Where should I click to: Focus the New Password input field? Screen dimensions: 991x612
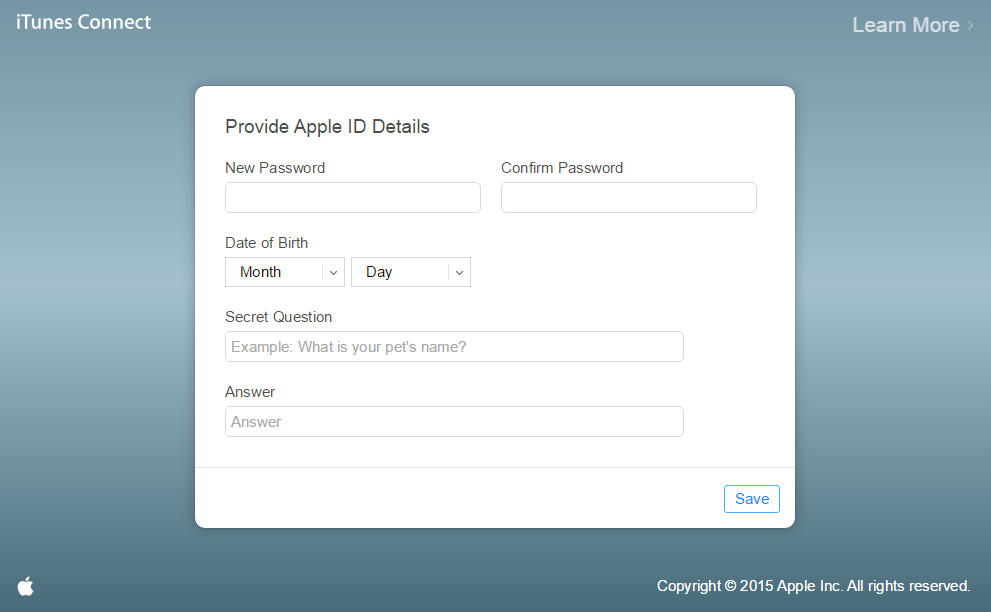[x=352, y=198]
